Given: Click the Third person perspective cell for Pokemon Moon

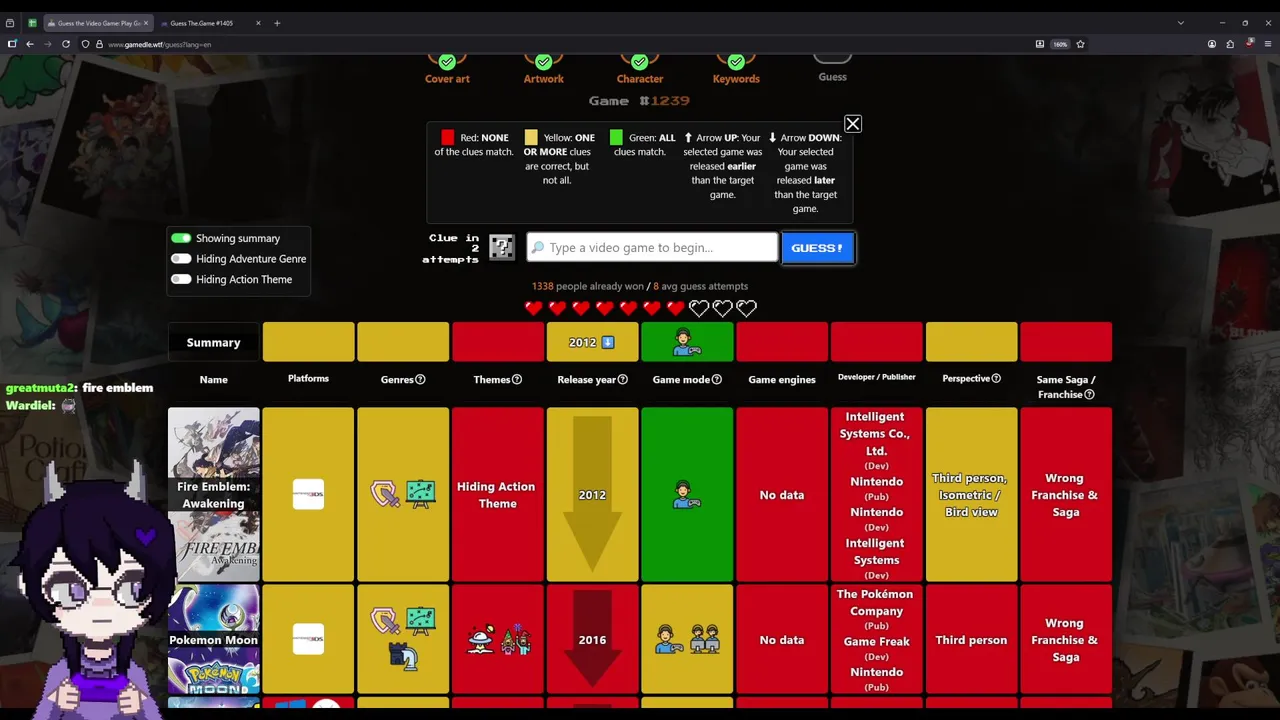Looking at the screenshot, I should pos(971,639).
